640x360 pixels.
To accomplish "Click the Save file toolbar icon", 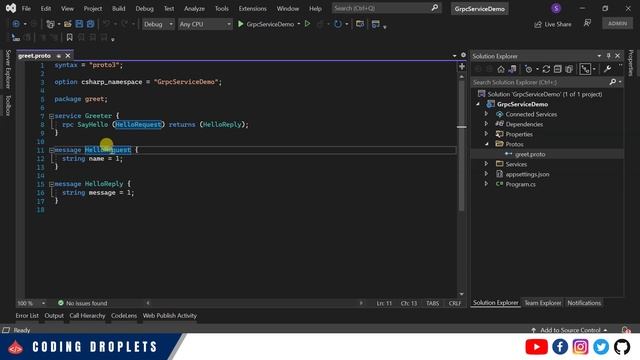I will pos(79,24).
